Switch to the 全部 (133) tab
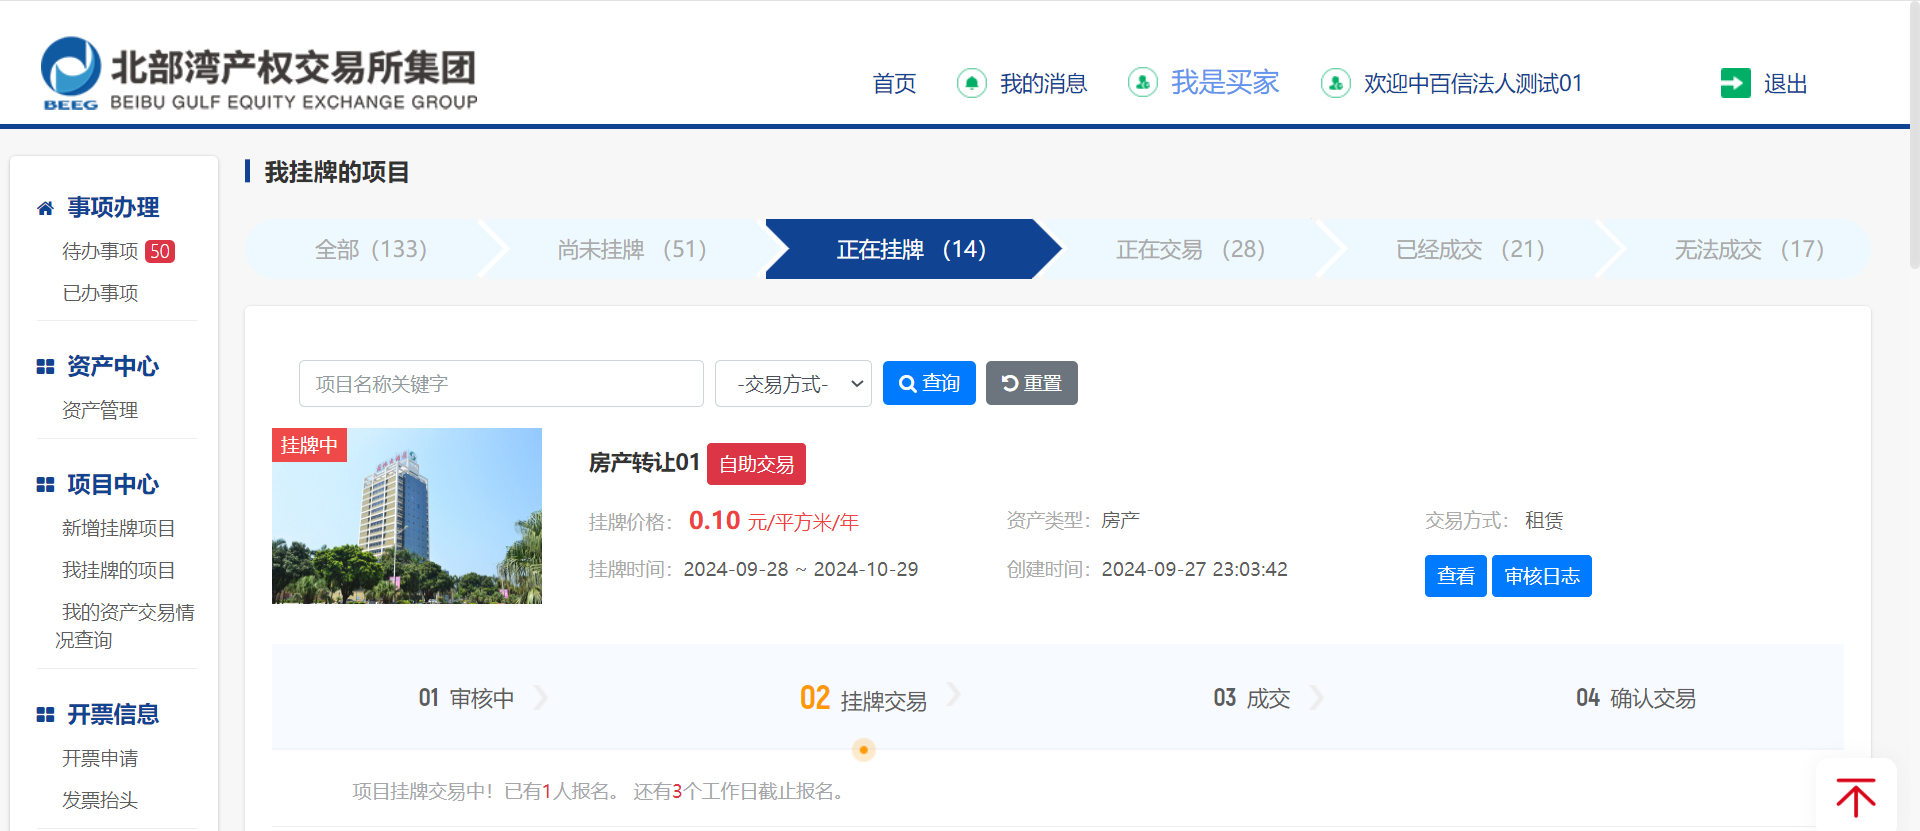Viewport: 1920px width, 831px height. point(371,249)
